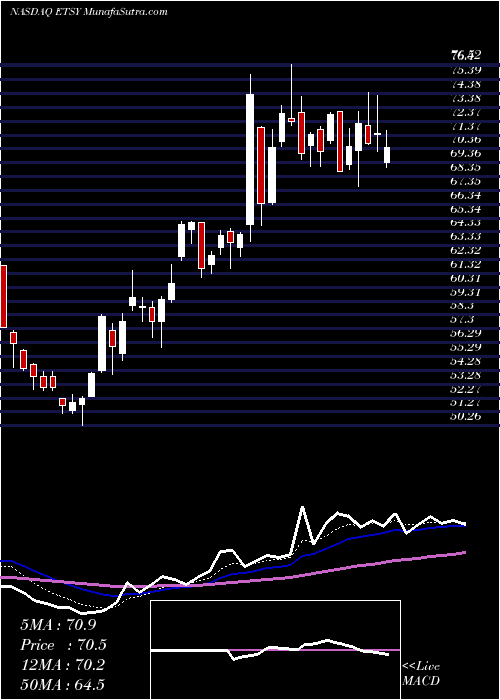Click the 65.34 price axis label

466,208
